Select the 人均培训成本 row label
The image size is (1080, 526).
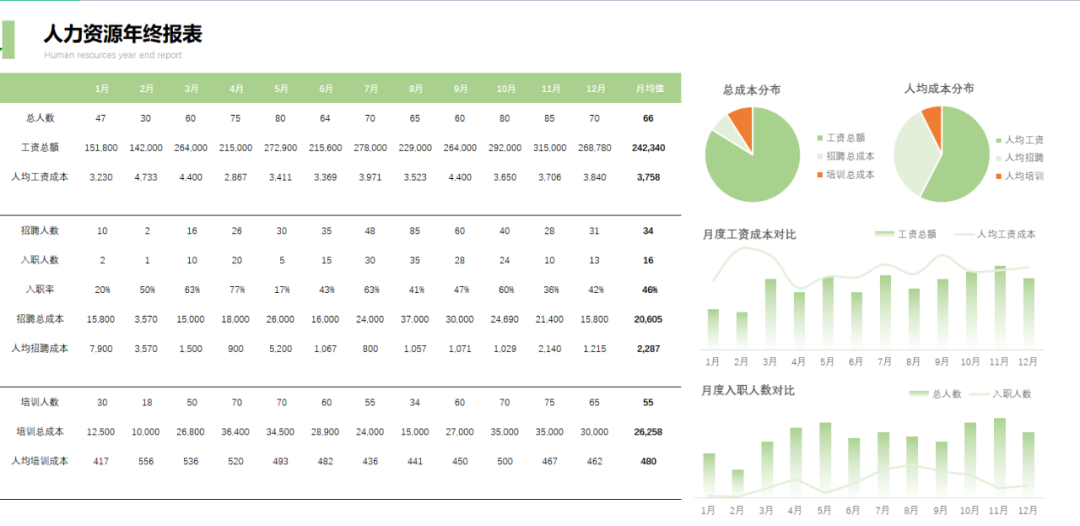(x=40, y=461)
